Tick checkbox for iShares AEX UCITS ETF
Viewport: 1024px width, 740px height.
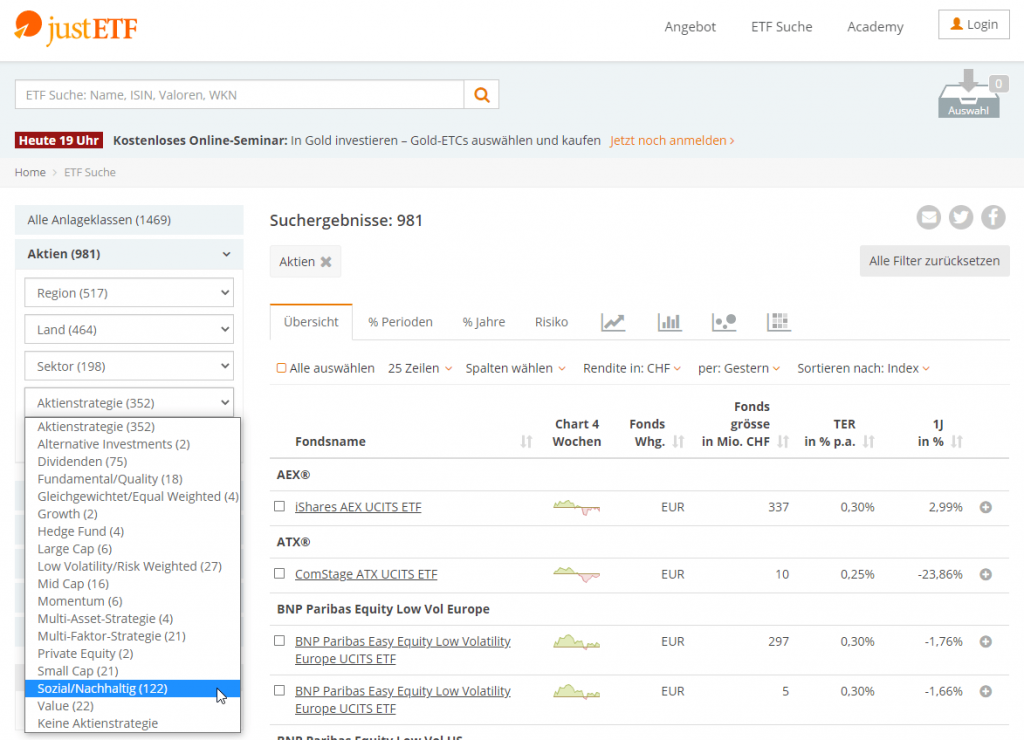[x=280, y=507]
